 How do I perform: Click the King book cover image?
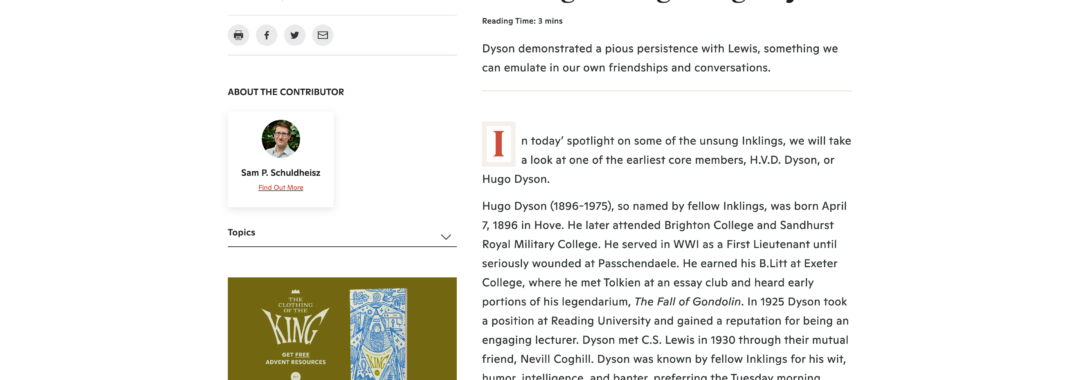[x=378, y=334]
